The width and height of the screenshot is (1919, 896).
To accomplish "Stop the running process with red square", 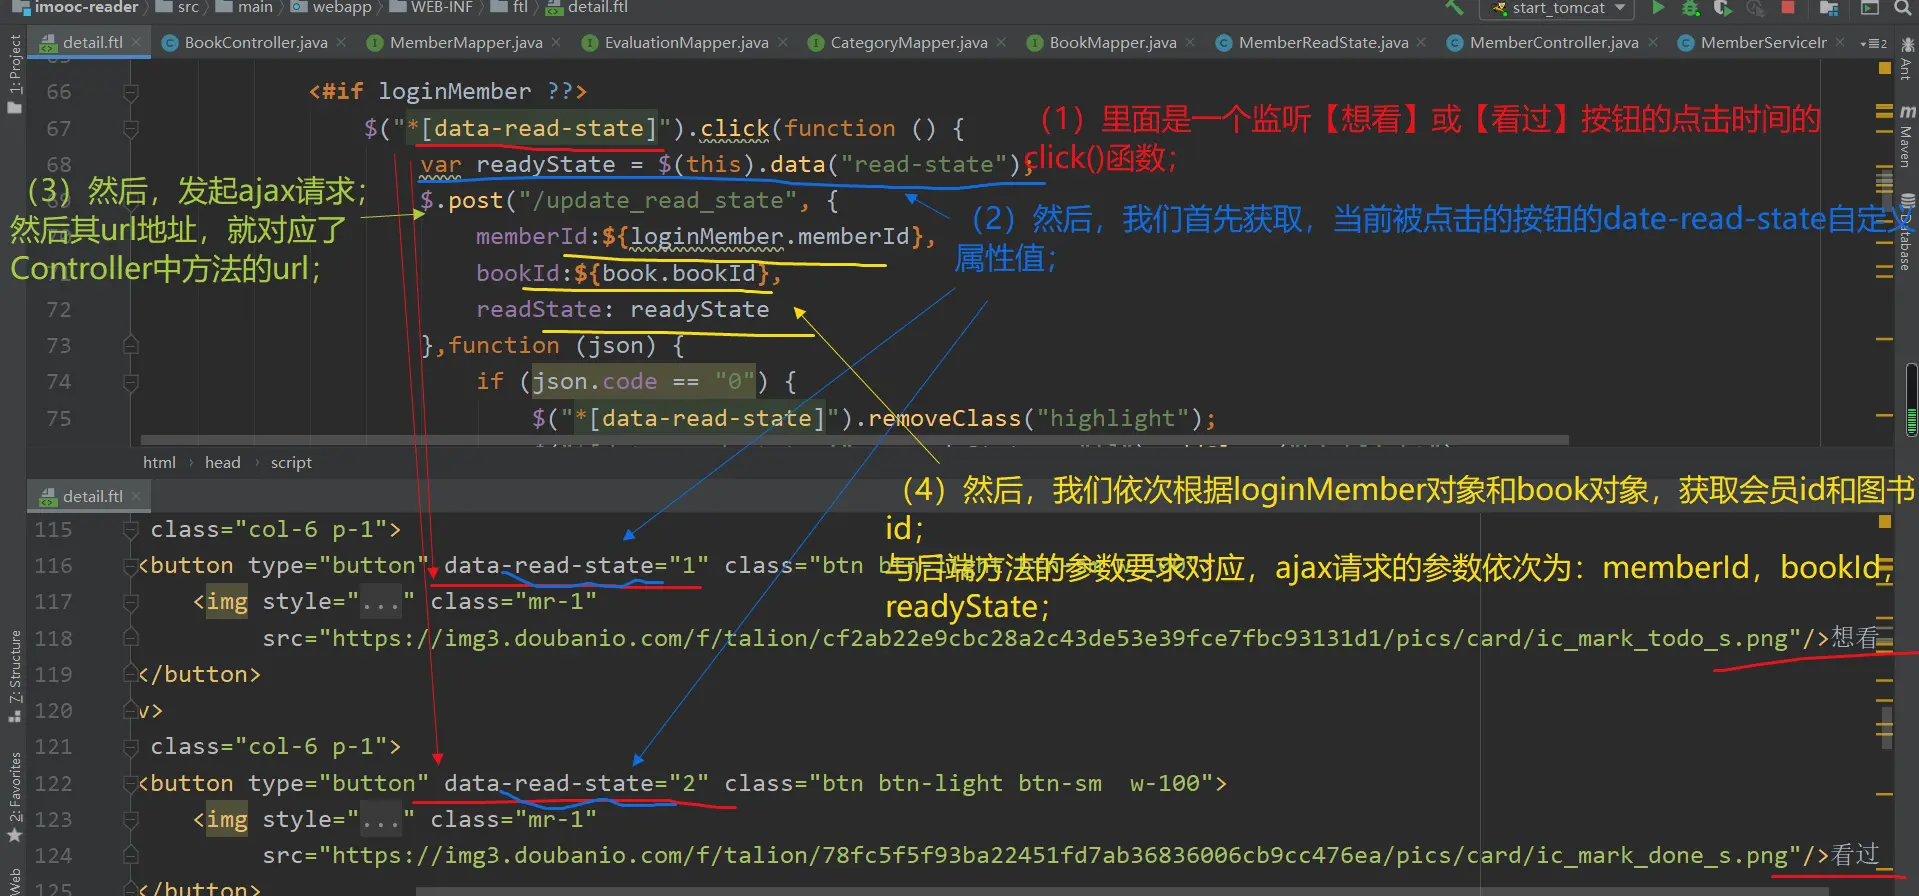I will [1788, 8].
